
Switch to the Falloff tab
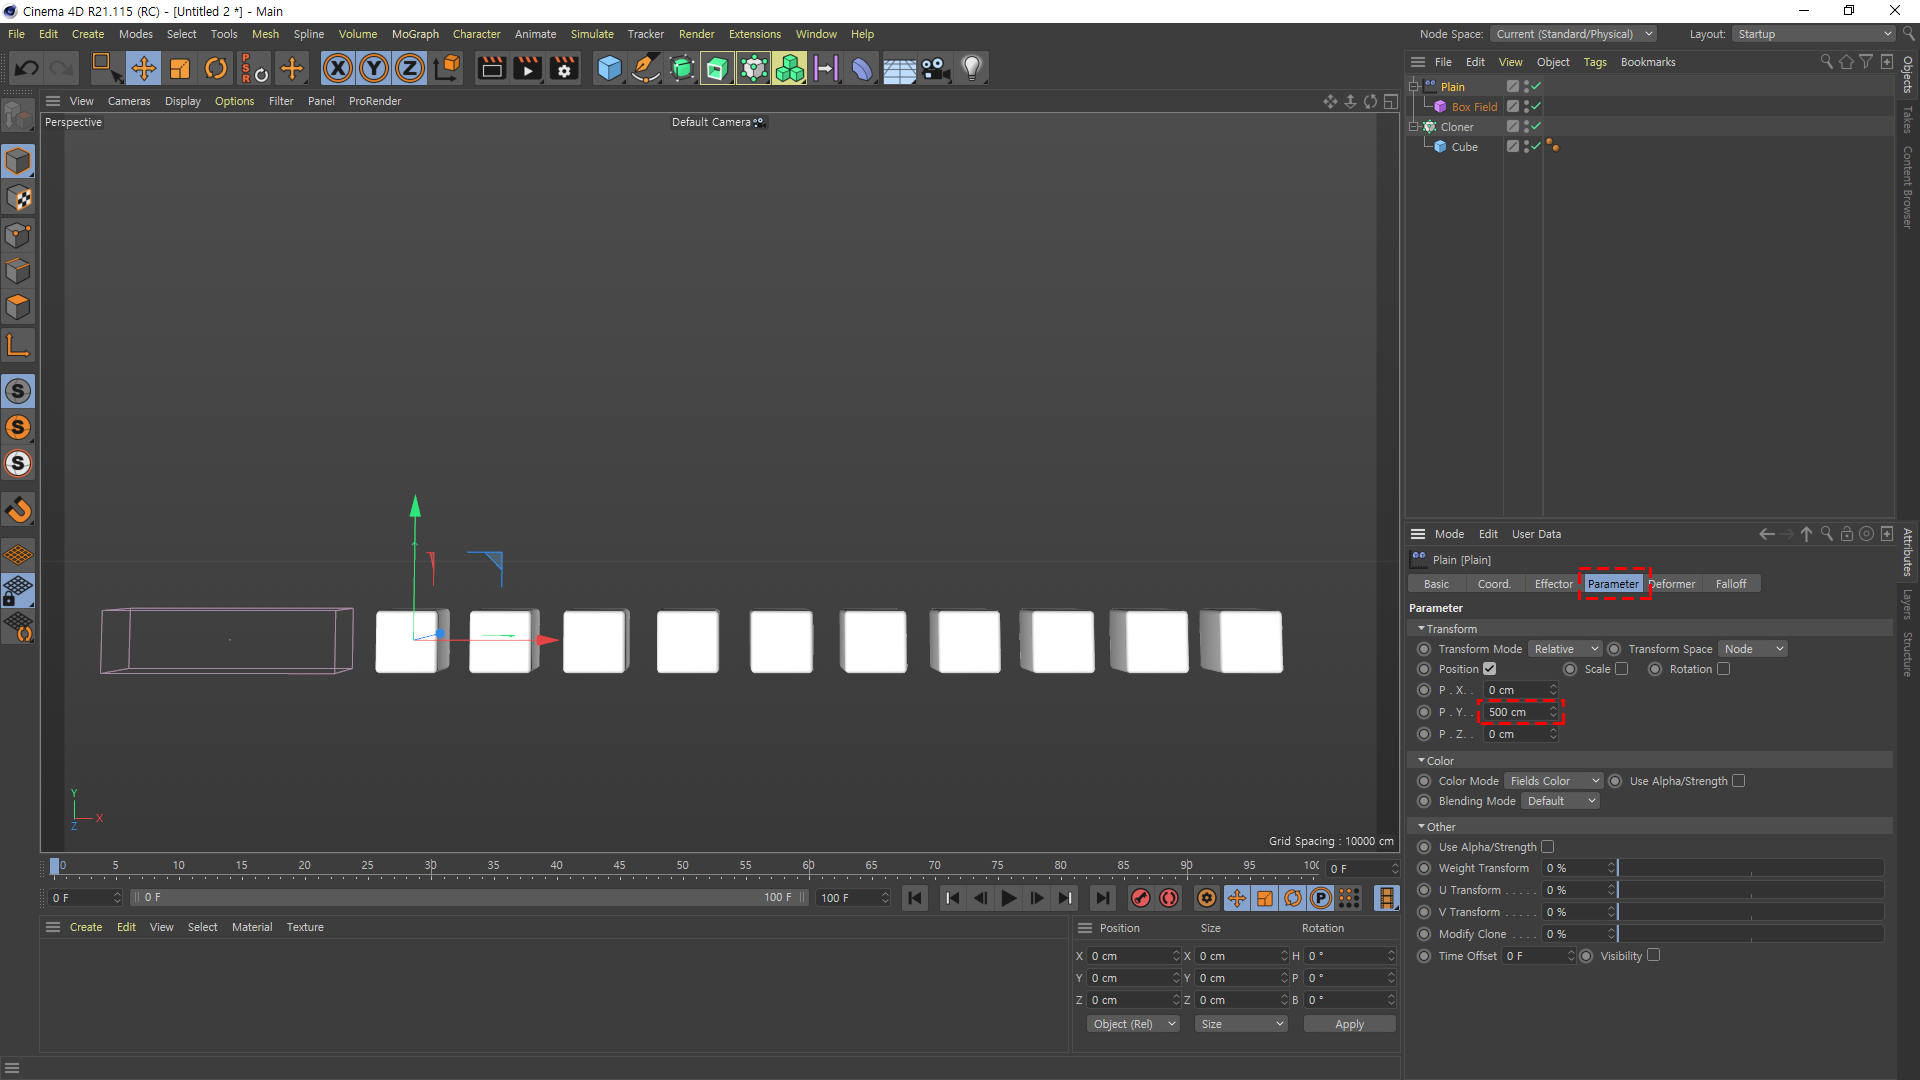[x=1730, y=584]
